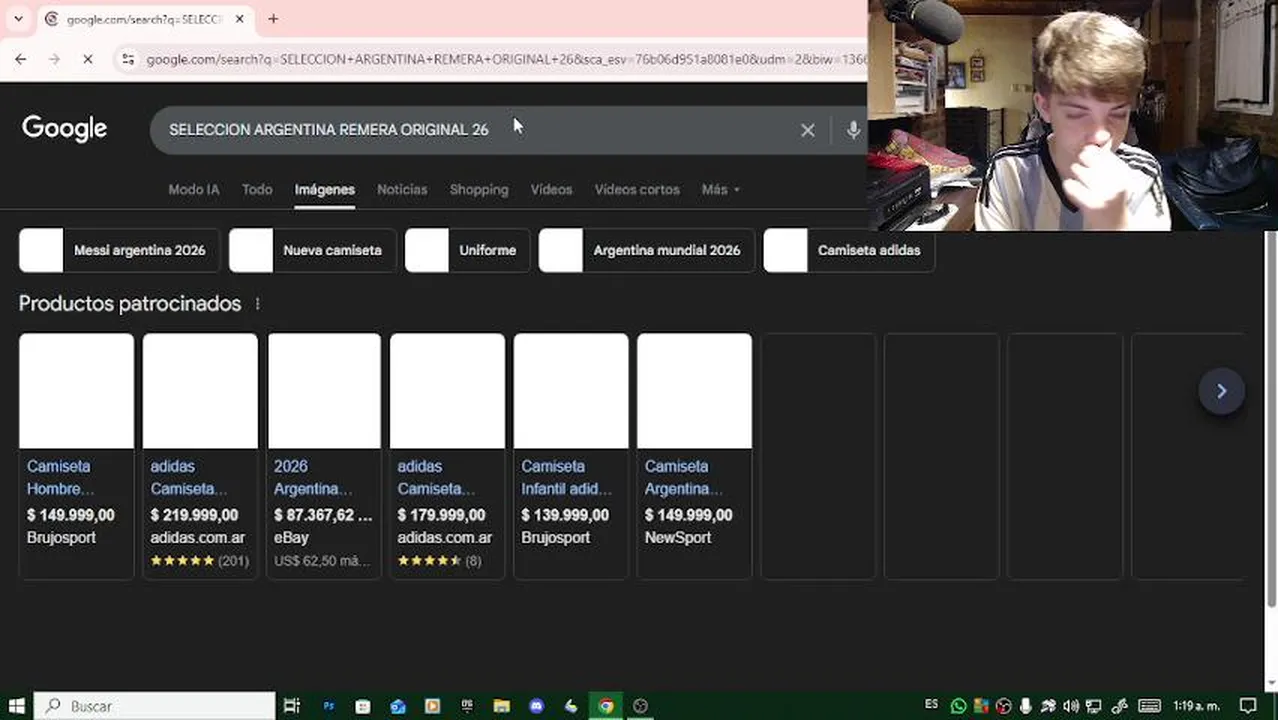This screenshot has height=720, width=1278.
Task: Click the (8) star rating under adidas.com.ar
Action: [439, 561]
